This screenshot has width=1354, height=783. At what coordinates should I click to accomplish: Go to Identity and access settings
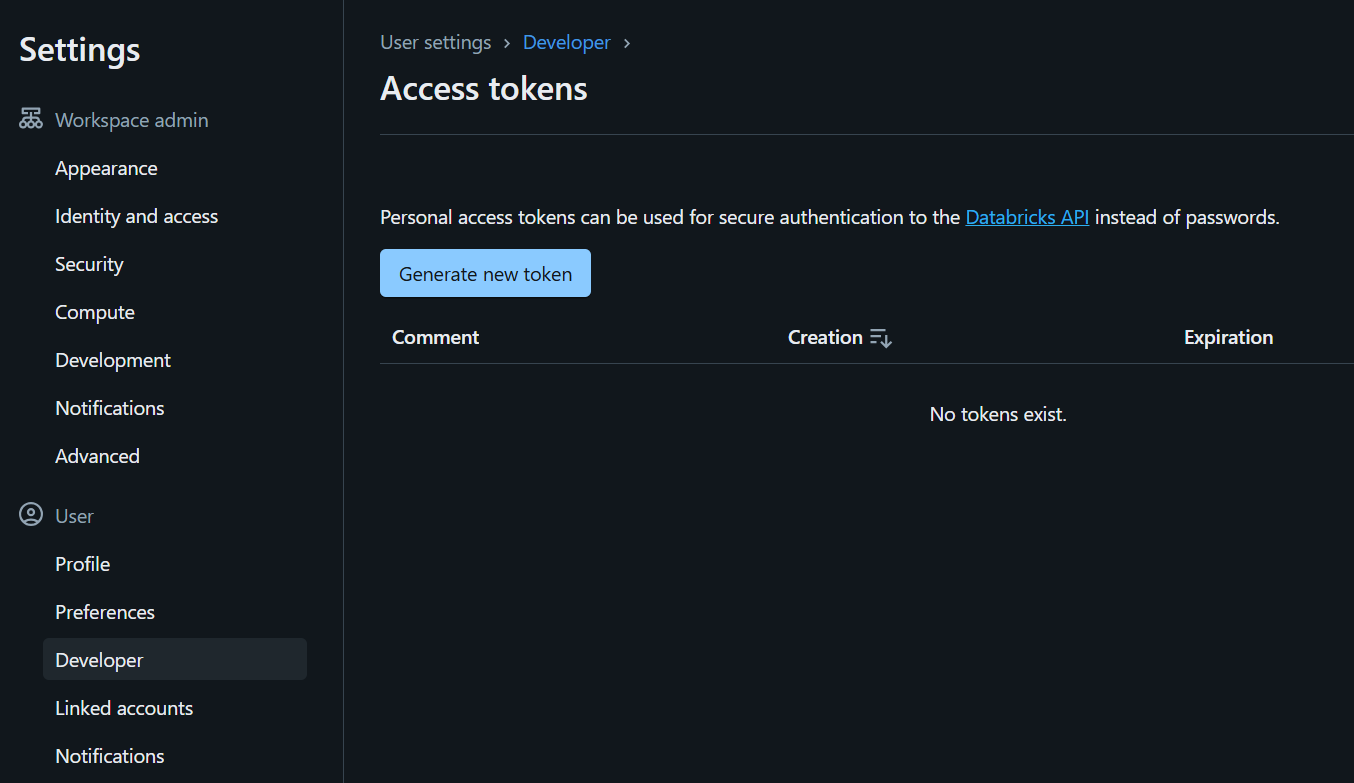tap(136, 216)
